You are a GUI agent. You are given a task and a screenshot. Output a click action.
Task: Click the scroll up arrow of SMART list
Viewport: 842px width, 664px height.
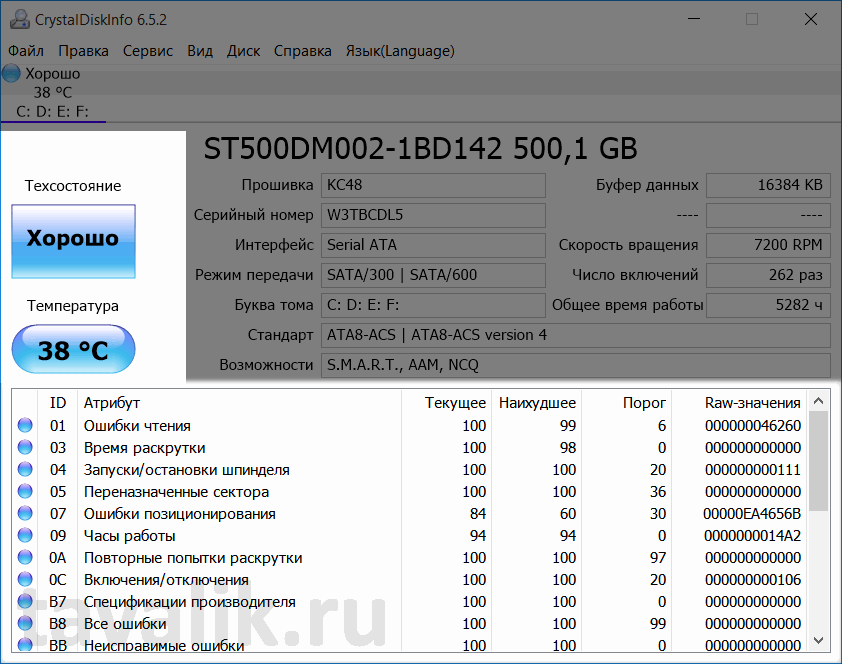(x=818, y=400)
